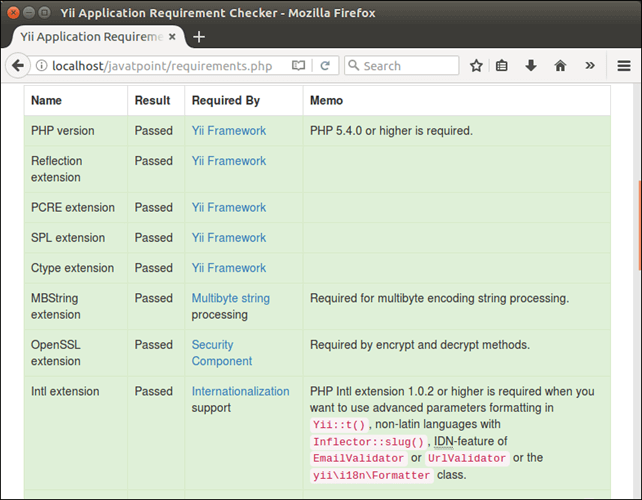Click search magnifier icon in search box

353,65
